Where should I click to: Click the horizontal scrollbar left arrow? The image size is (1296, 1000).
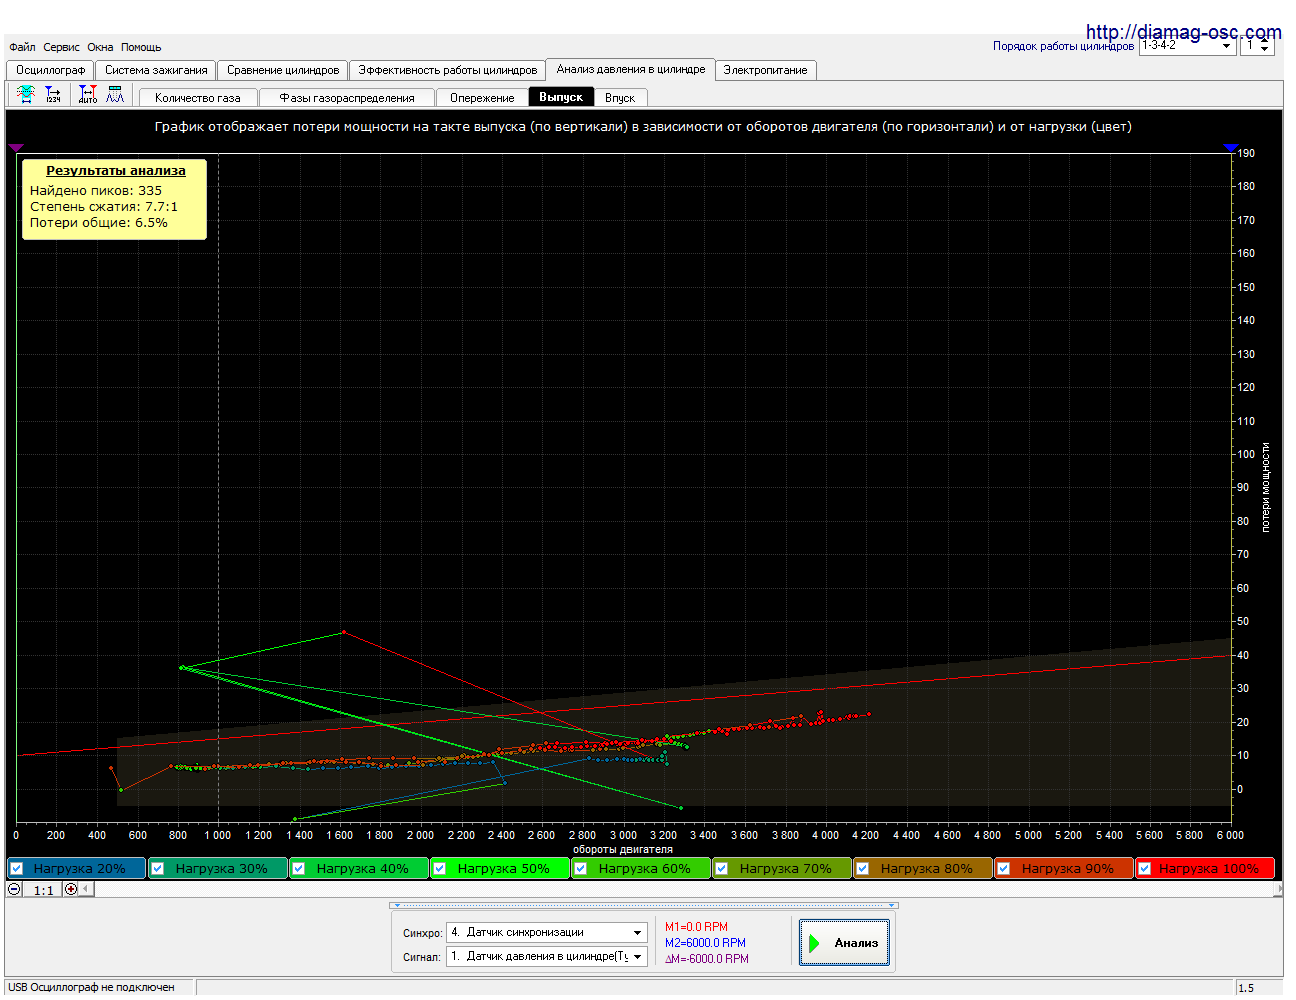click(x=86, y=889)
